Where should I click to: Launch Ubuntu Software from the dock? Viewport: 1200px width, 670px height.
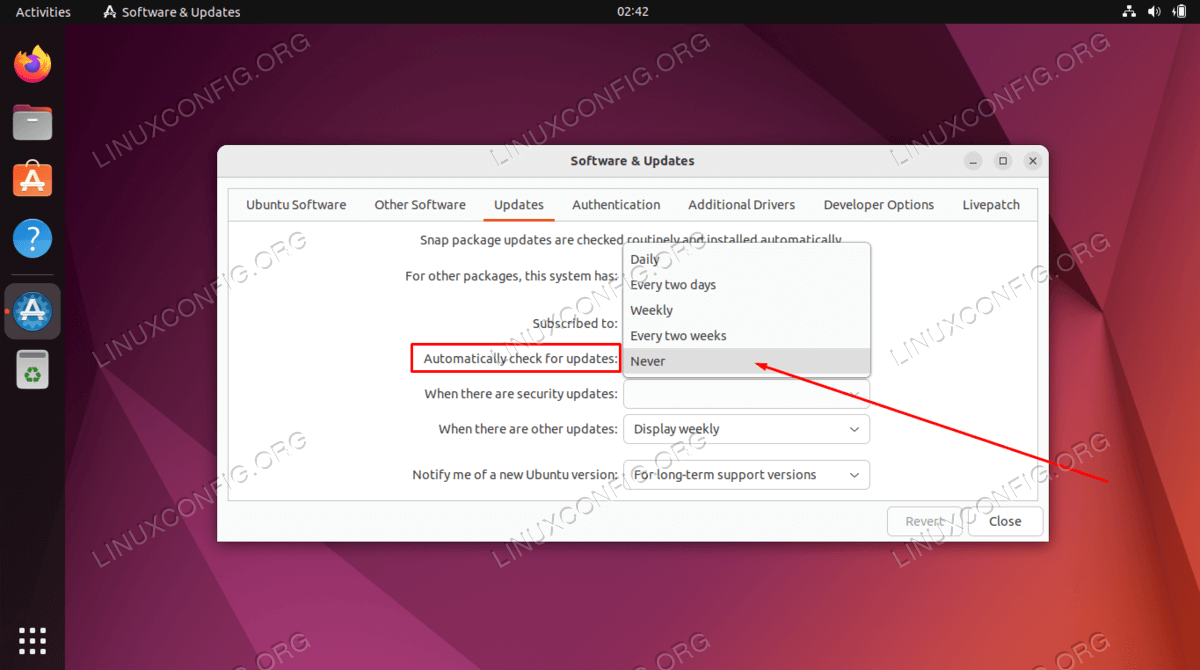33,181
